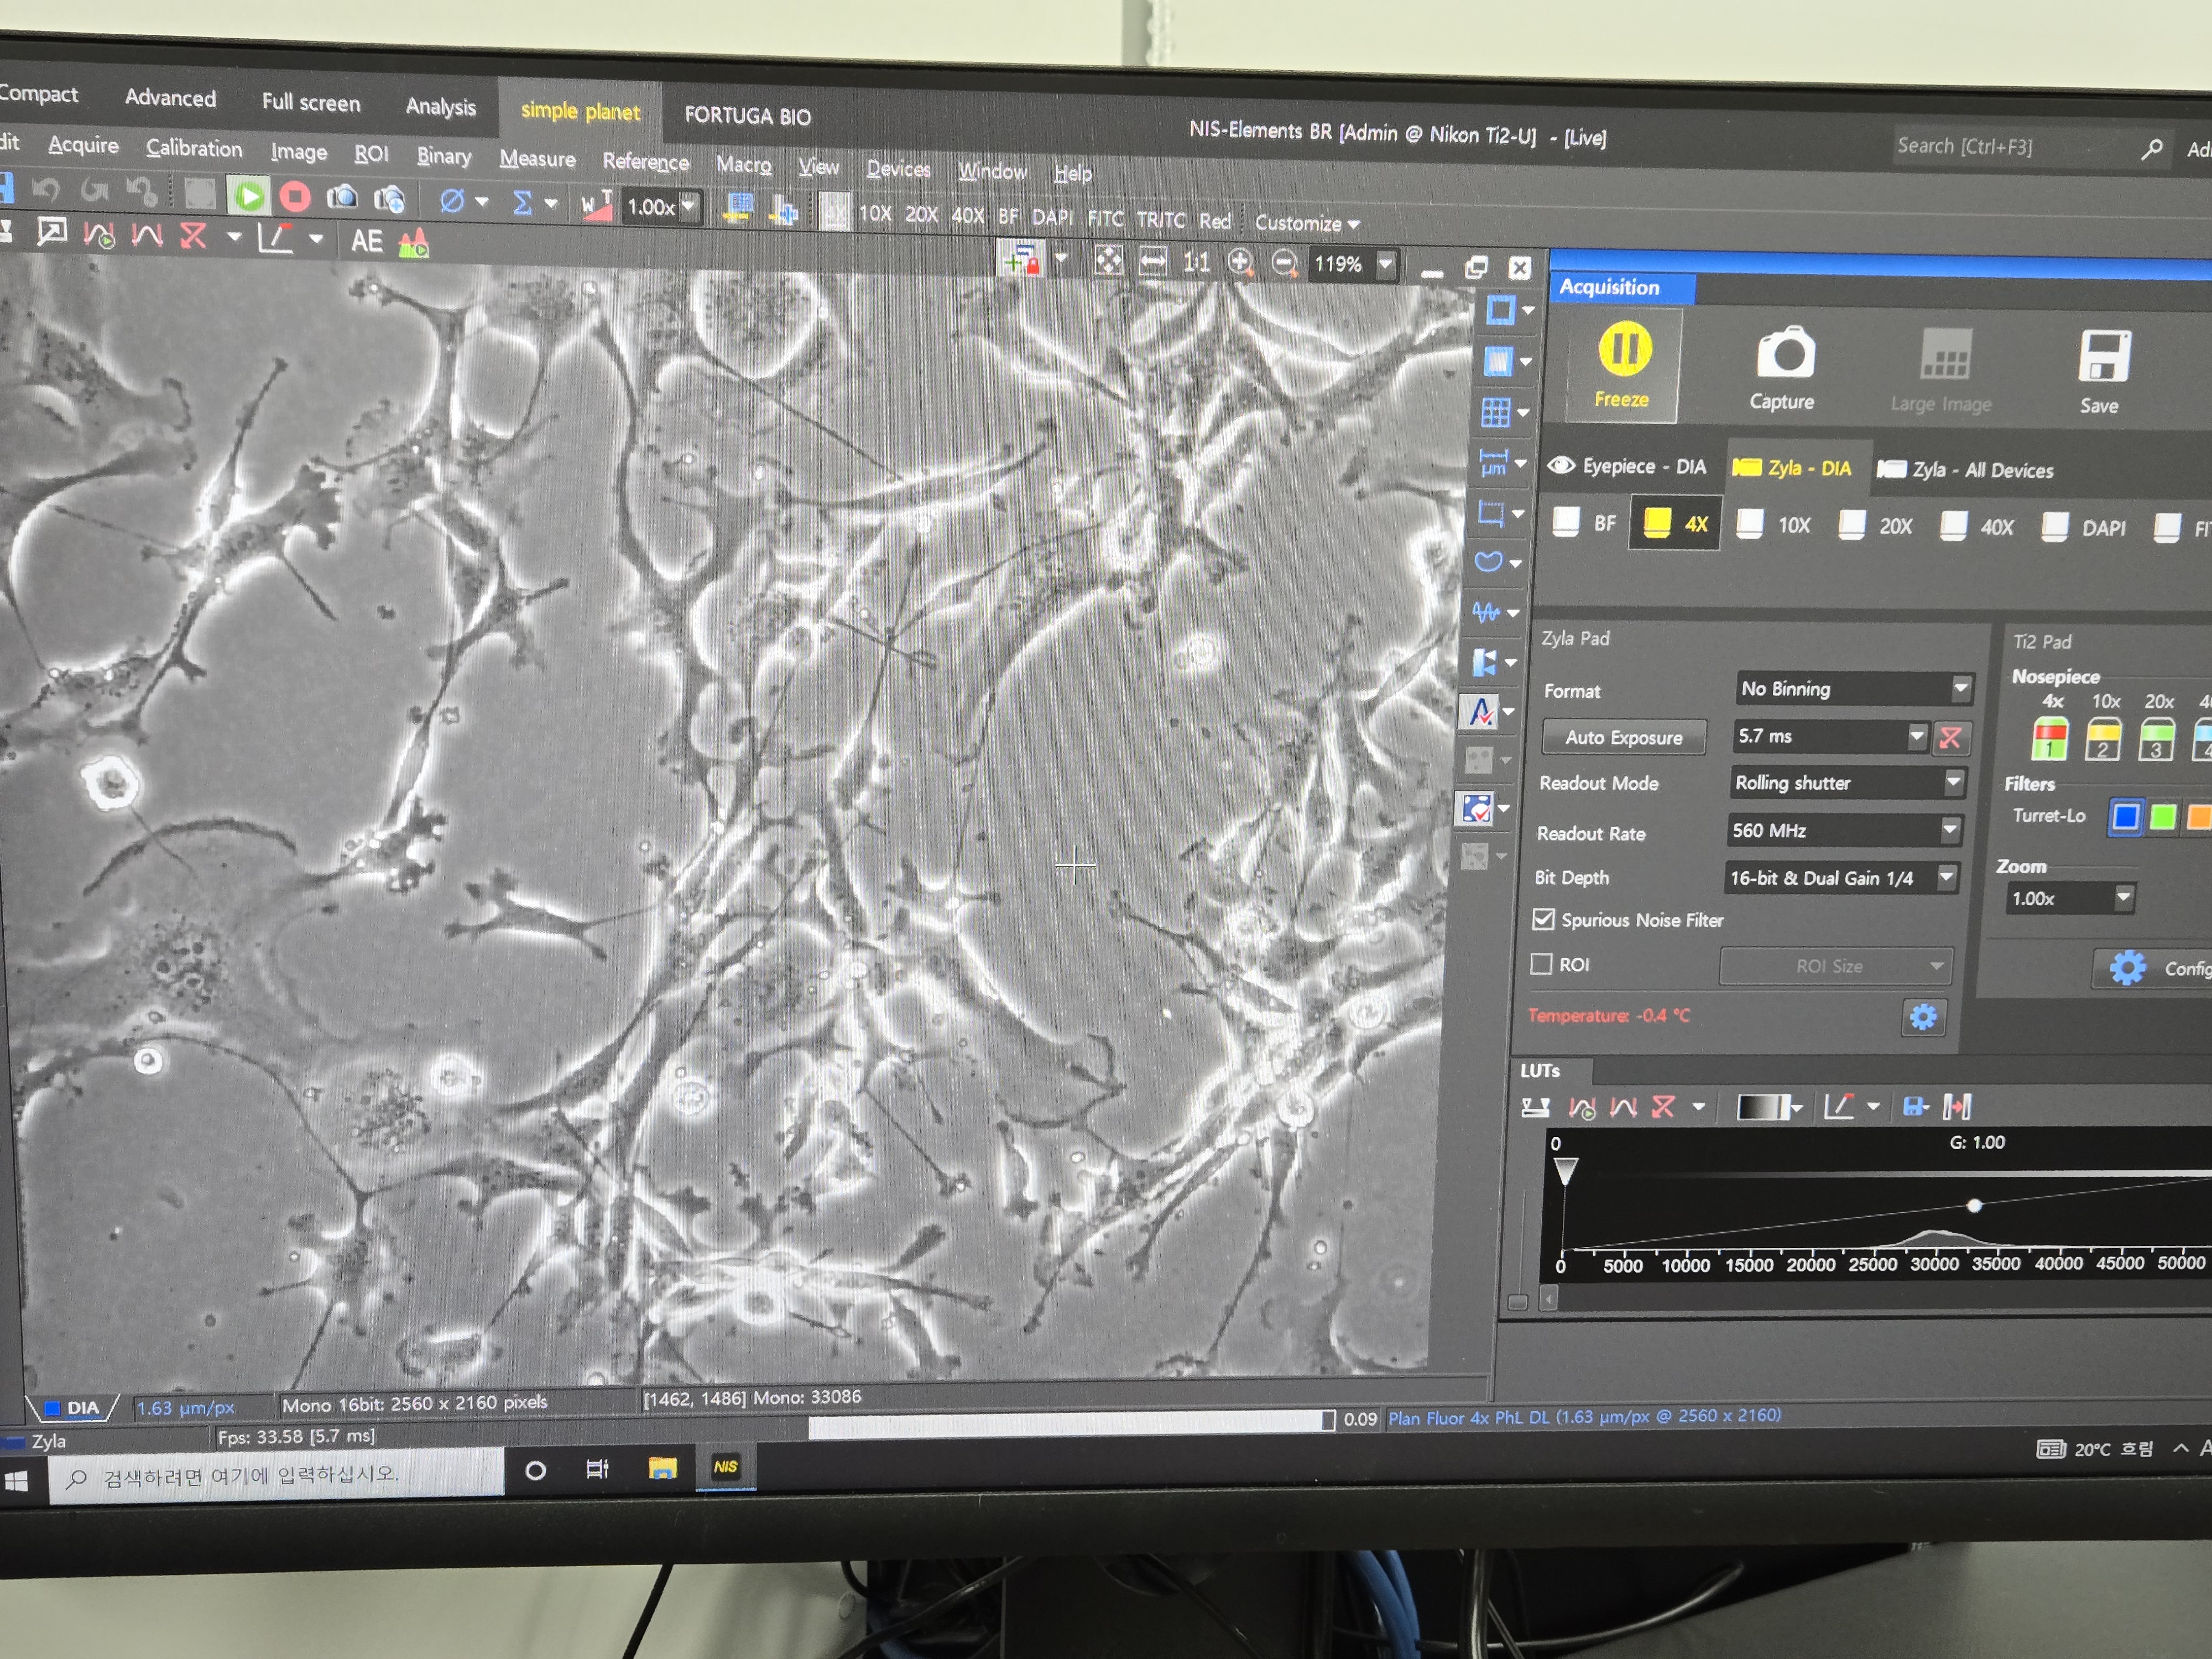Click the red Stop acquisition icon
This screenshot has width=2212, height=1659.
(x=294, y=197)
